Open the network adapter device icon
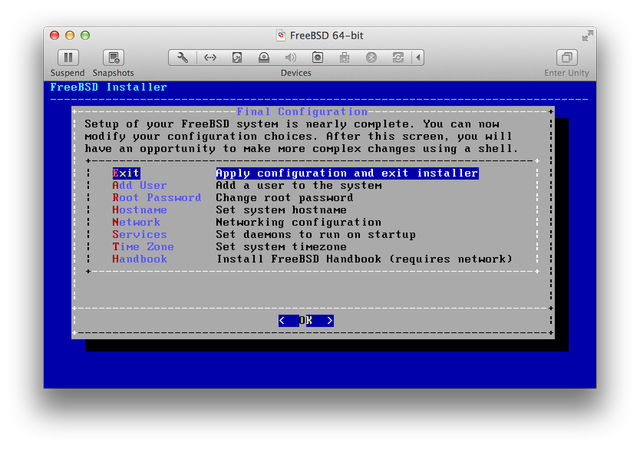 pyautogui.click(x=210, y=58)
